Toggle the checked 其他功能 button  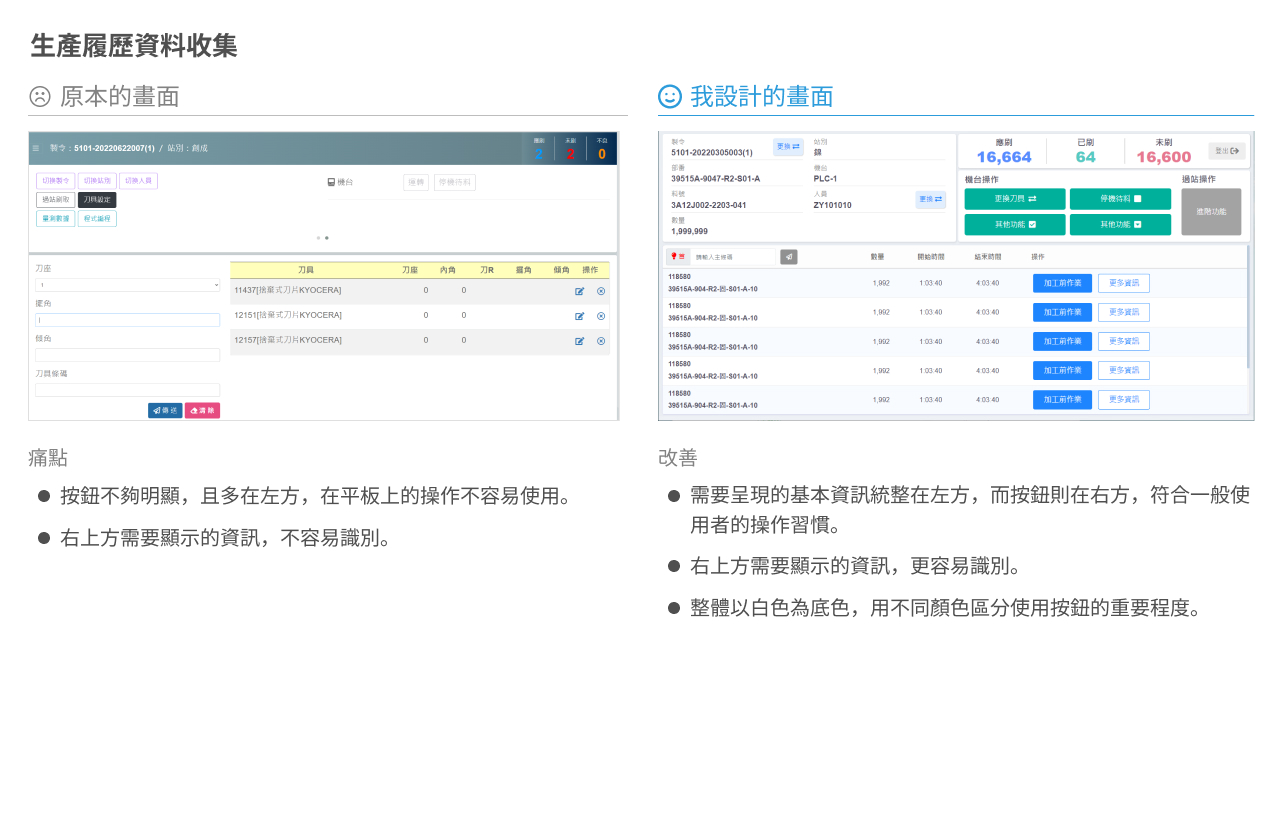pyautogui.click(x=1015, y=225)
